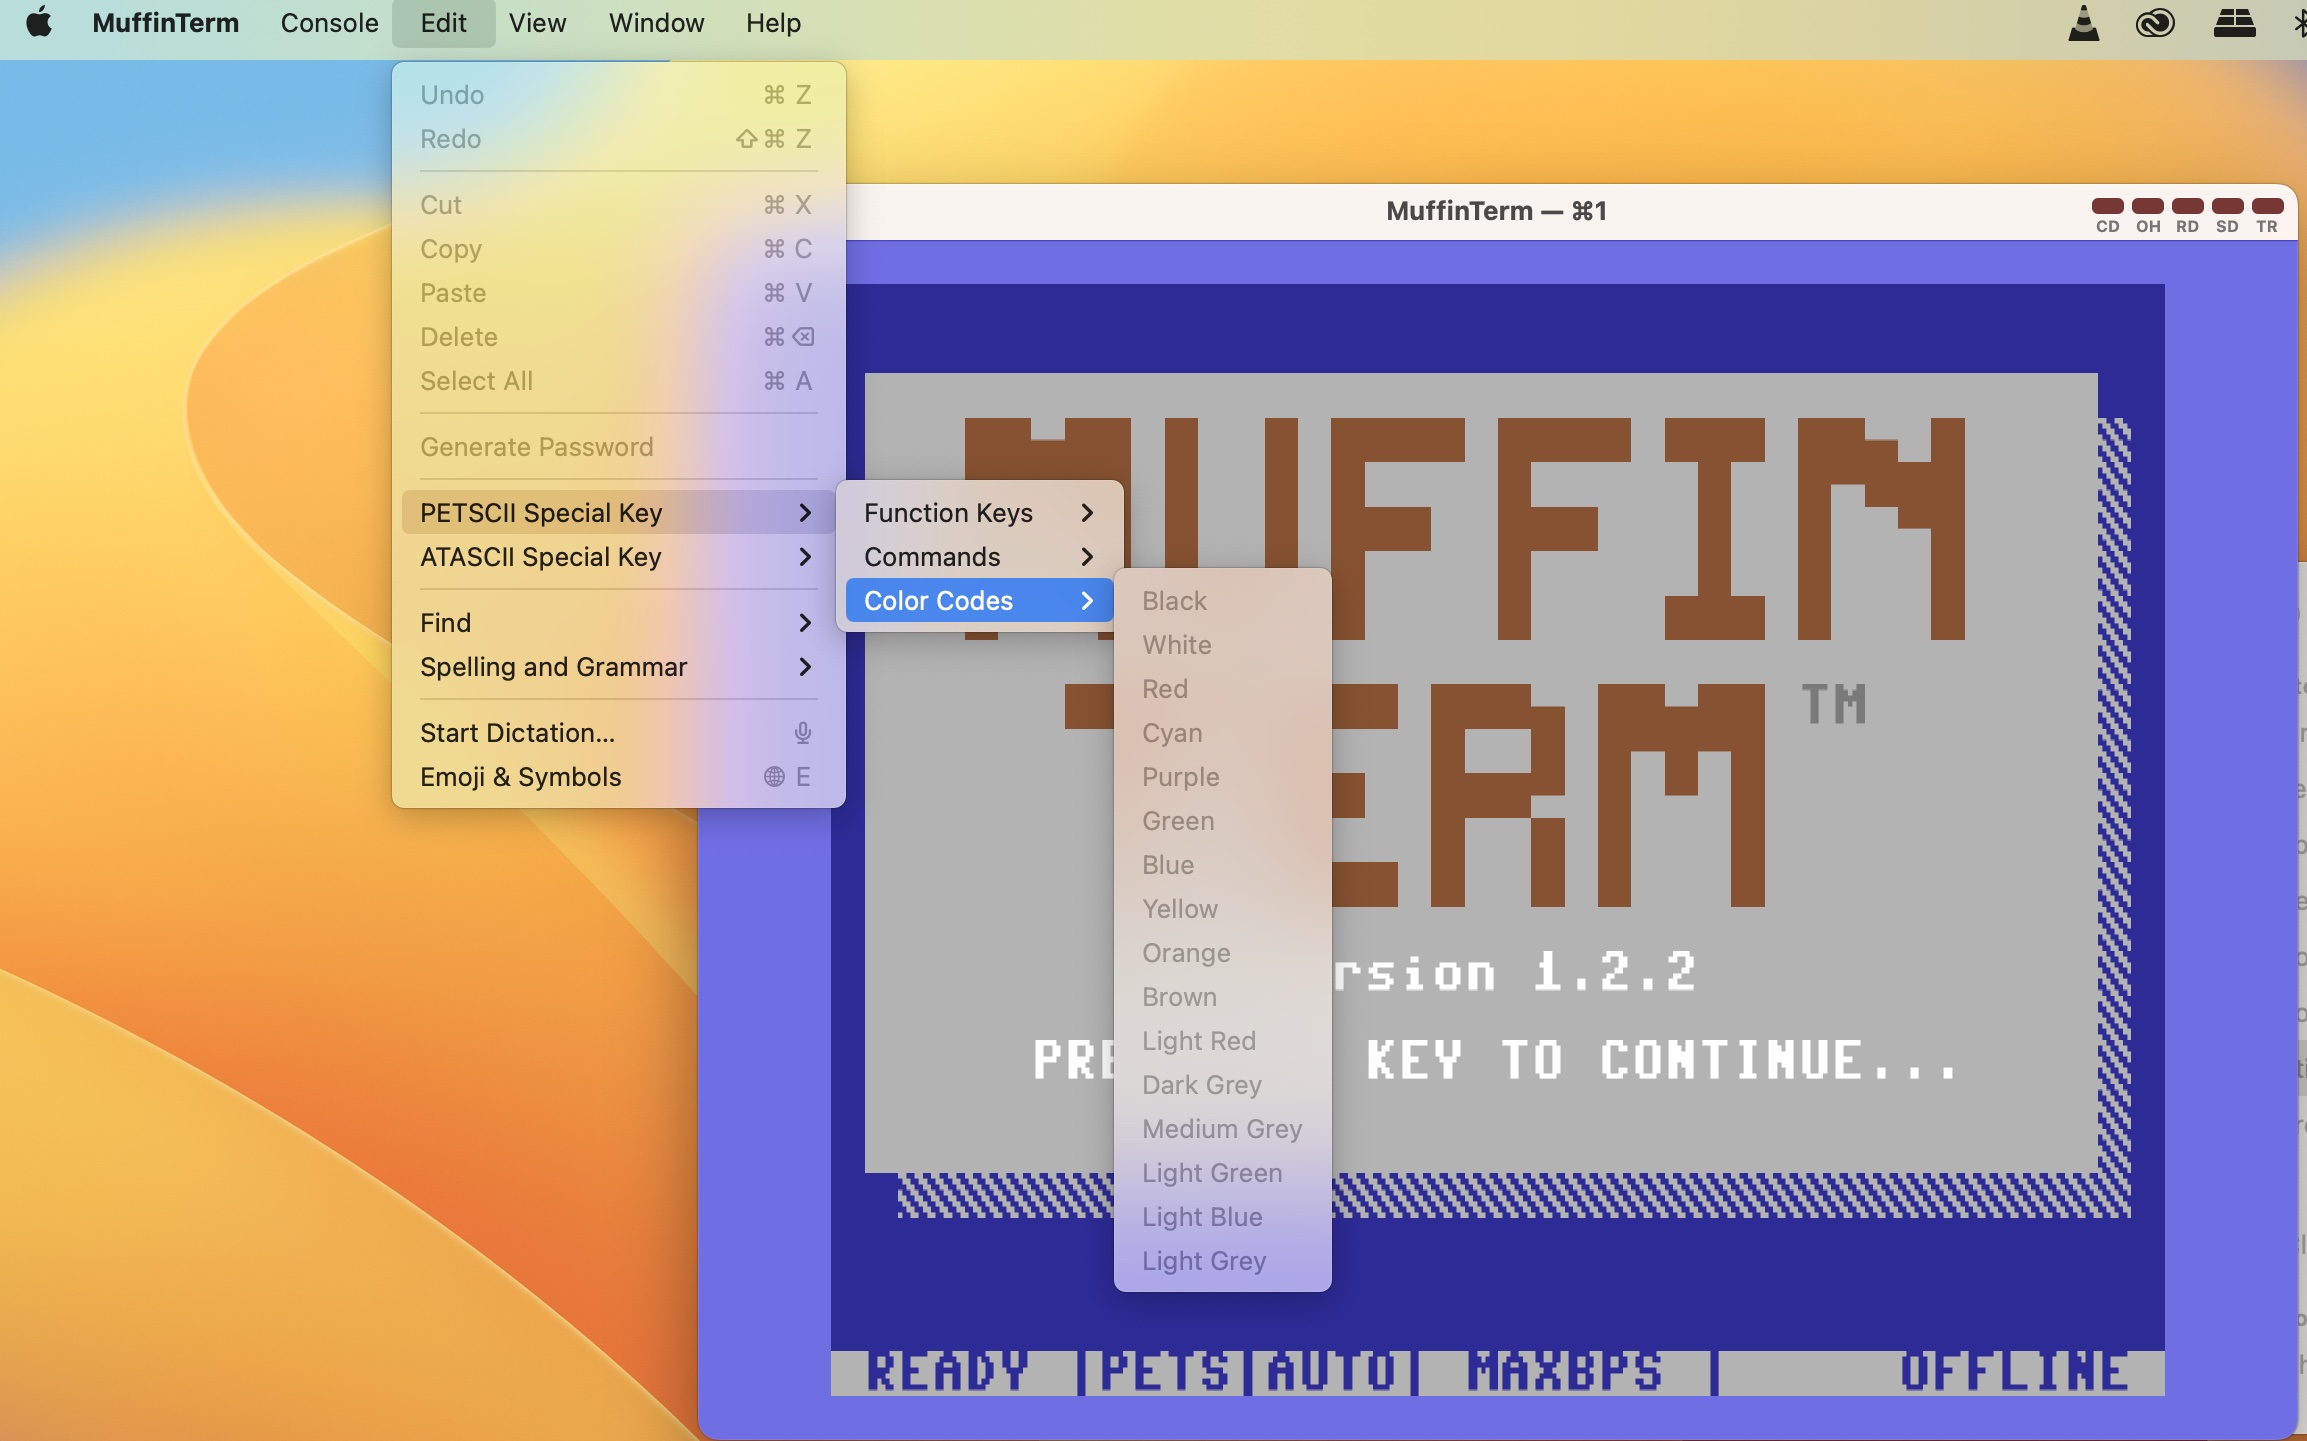This screenshot has height=1441, width=2307.
Task: Expand the Spelling and Grammar submenu
Action: pyautogui.click(x=618, y=667)
